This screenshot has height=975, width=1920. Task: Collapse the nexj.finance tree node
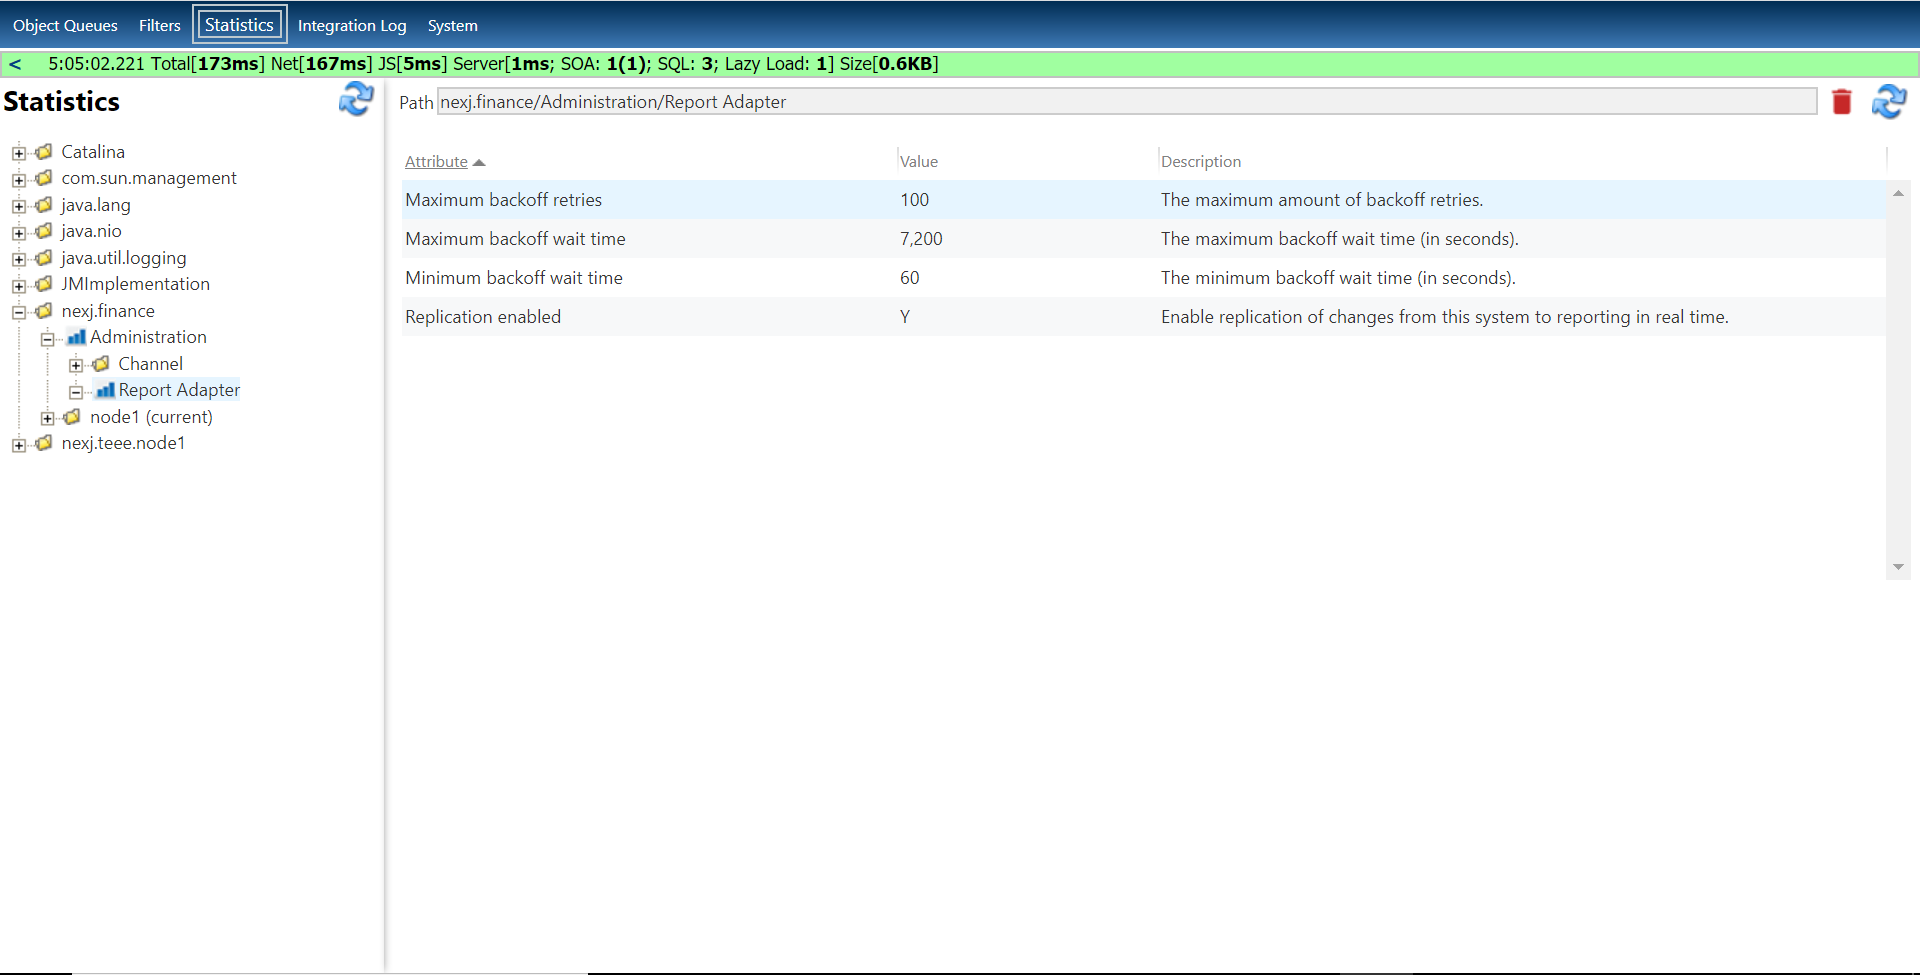coord(18,311)
